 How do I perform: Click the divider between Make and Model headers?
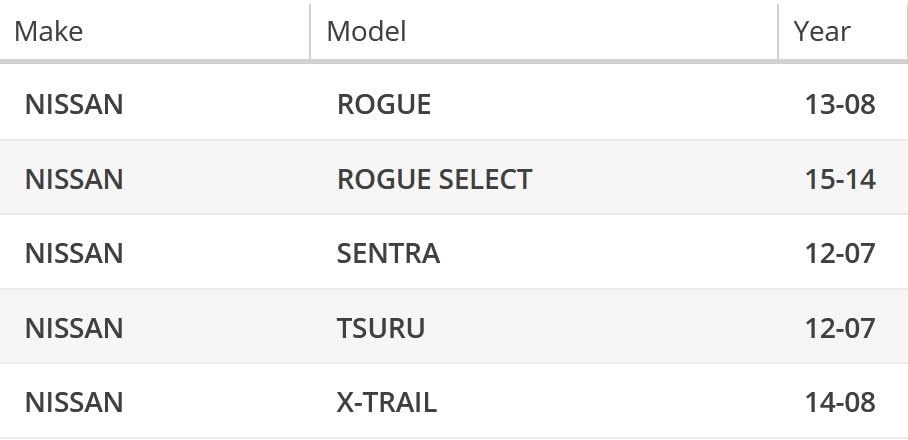[x=310, y=31]
